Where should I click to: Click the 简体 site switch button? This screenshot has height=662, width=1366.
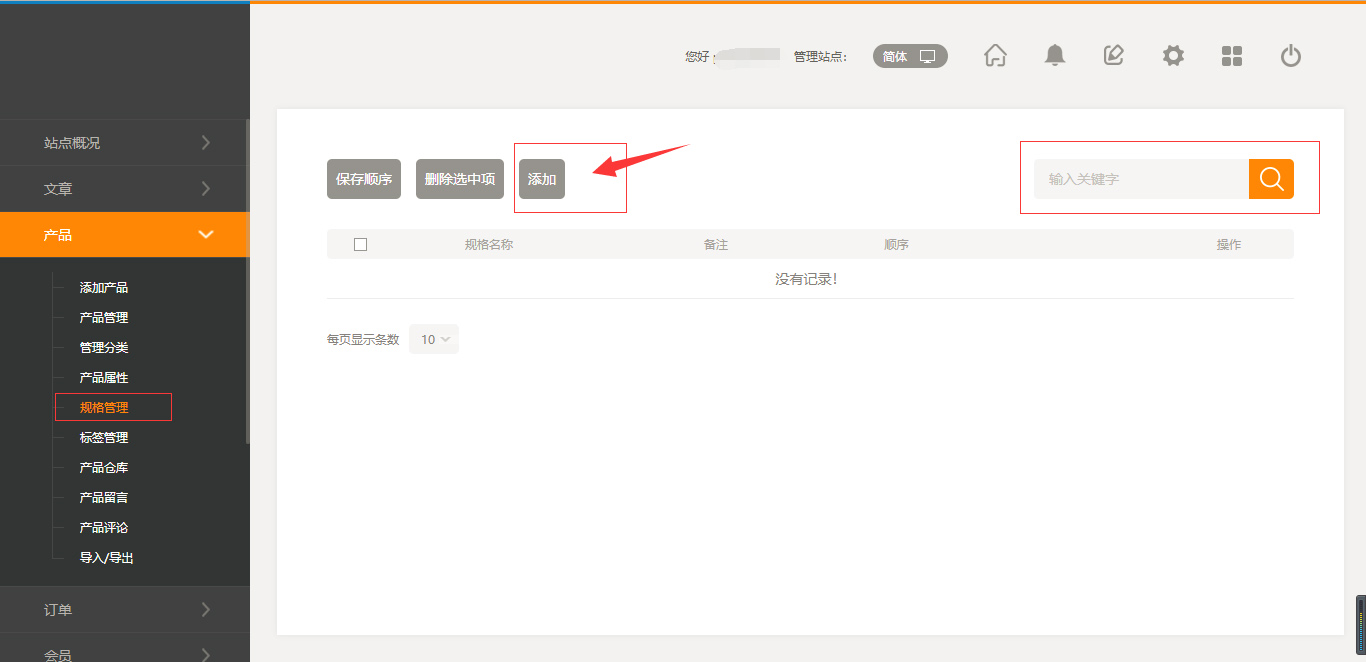click(x=909, y=56)
